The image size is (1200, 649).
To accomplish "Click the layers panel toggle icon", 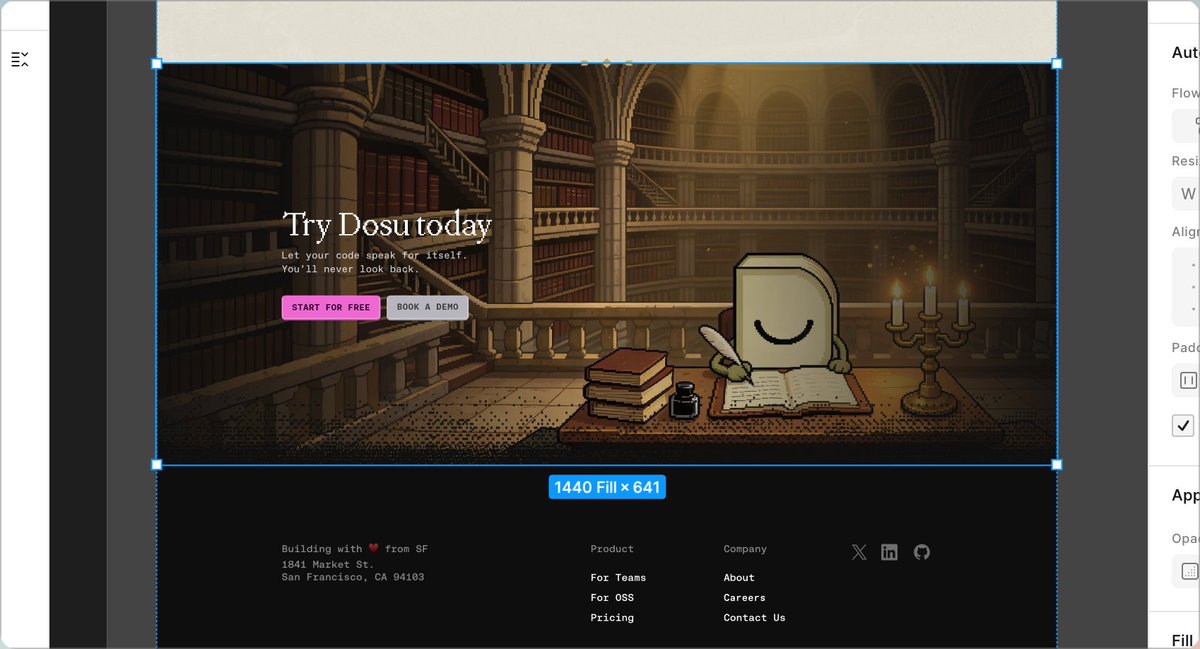I will [x=20, y=60].
